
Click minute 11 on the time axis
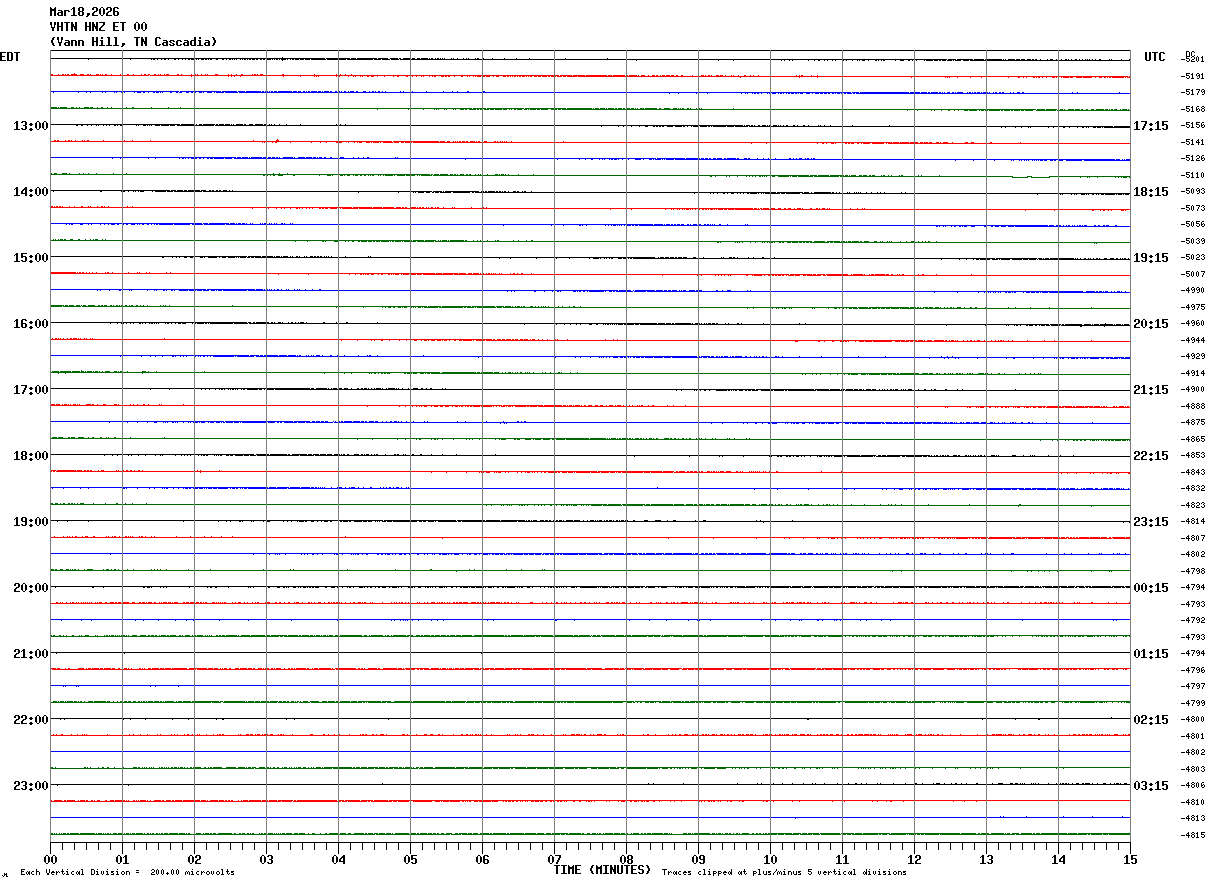pyautogui.click(x=842, y=859)
